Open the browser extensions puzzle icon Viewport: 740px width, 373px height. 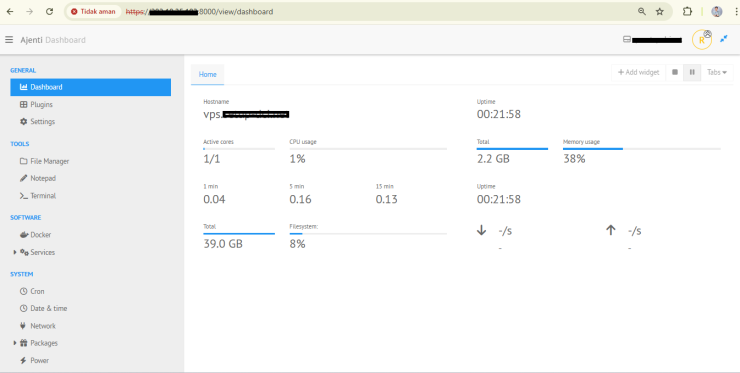coord(687,12)
